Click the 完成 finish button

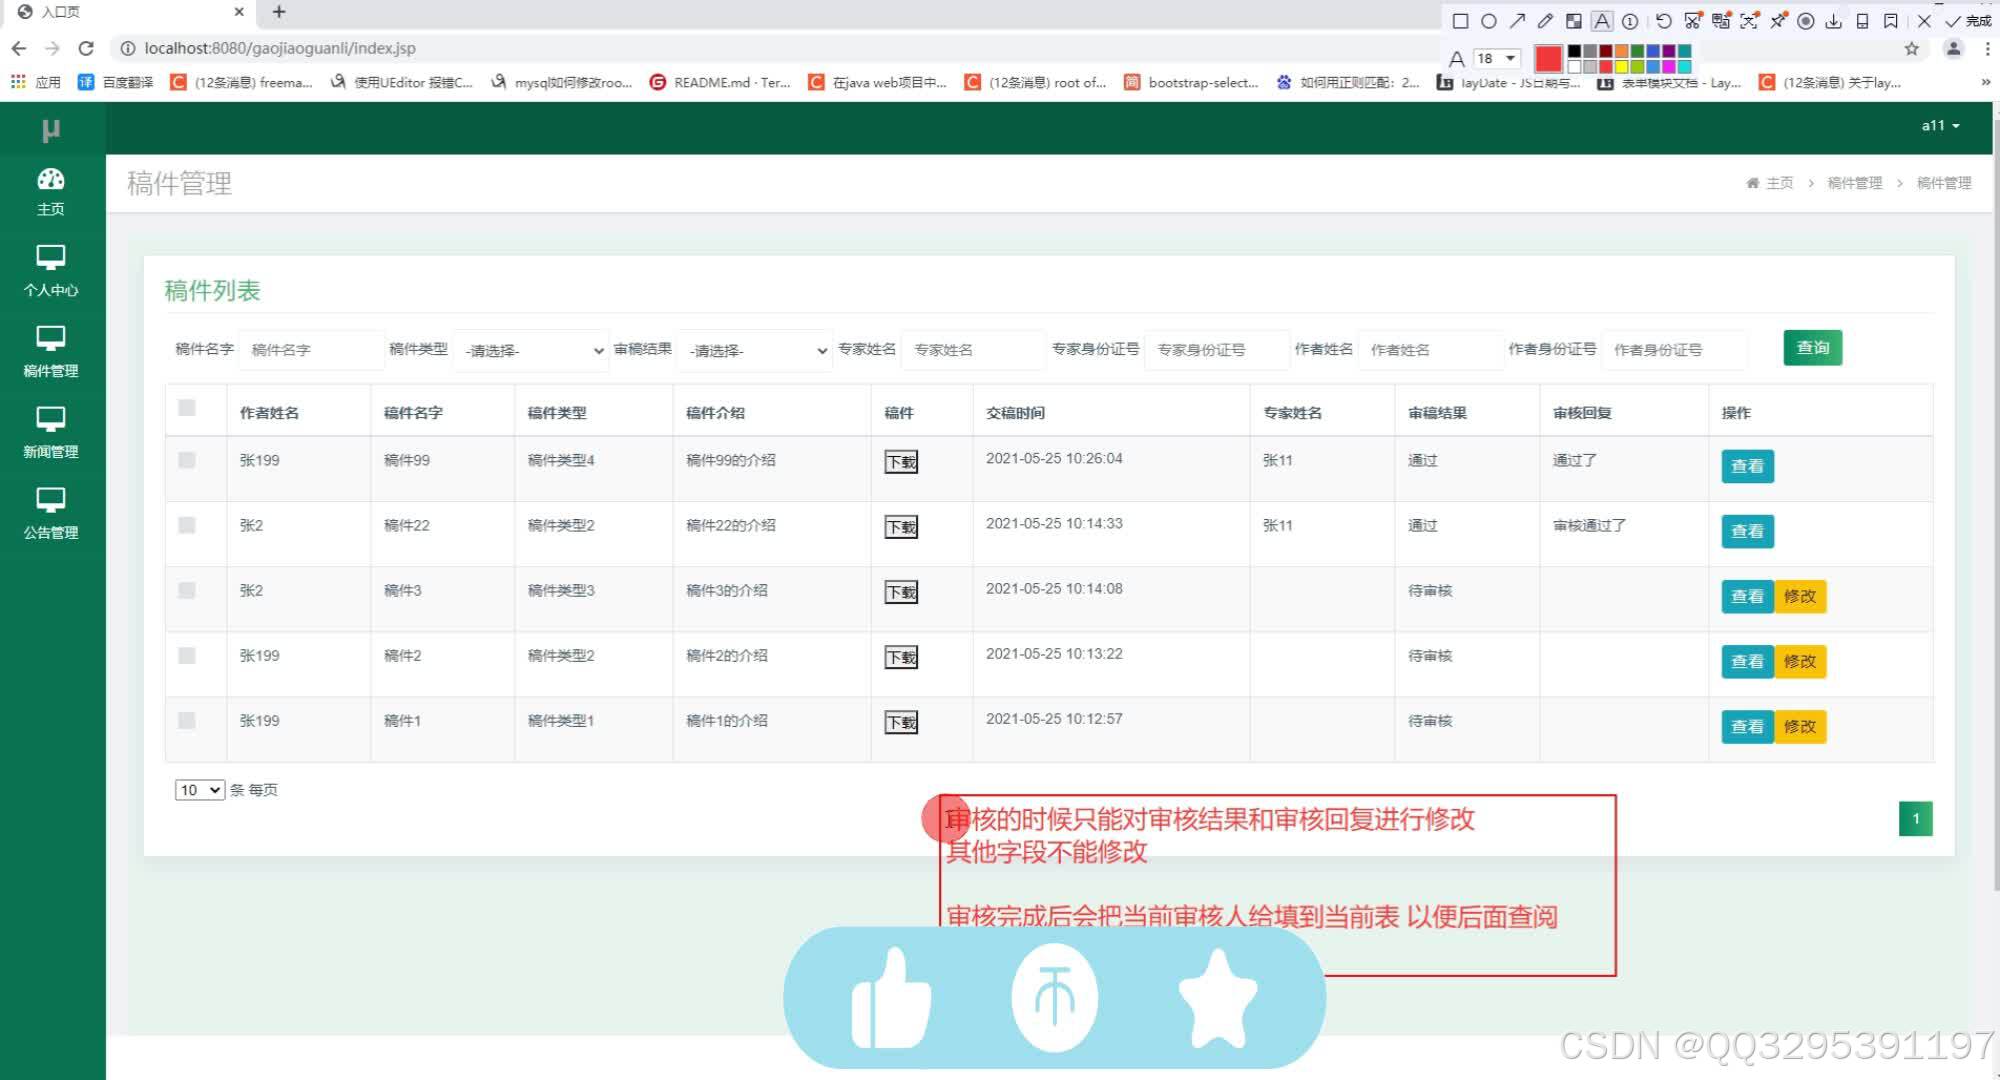pyautogui.click(x=1969, y=21)
